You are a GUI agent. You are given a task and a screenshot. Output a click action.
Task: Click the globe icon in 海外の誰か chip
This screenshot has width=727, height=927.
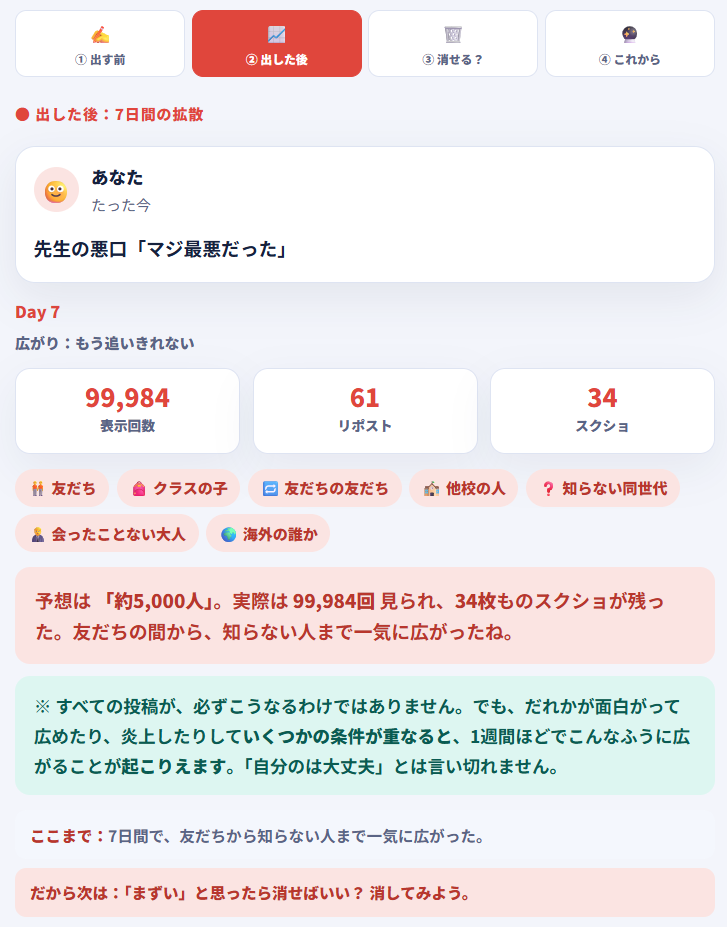[x=229, y=534]
